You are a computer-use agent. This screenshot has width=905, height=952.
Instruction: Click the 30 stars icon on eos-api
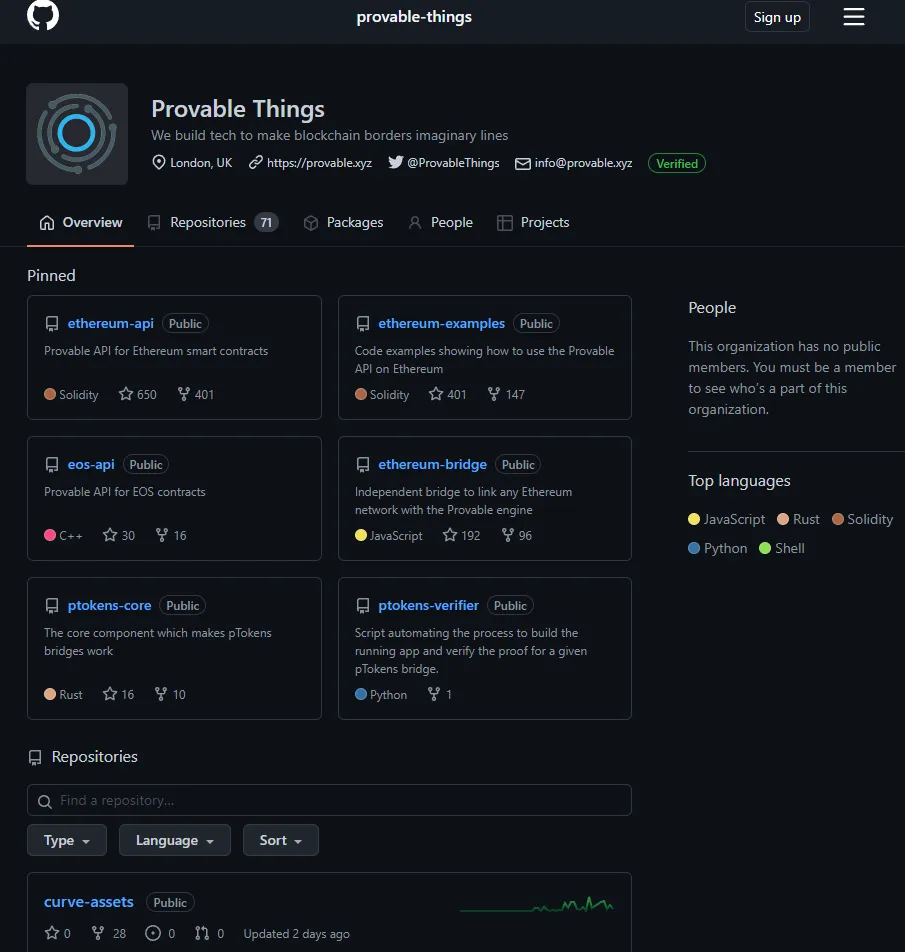(110, 535)
